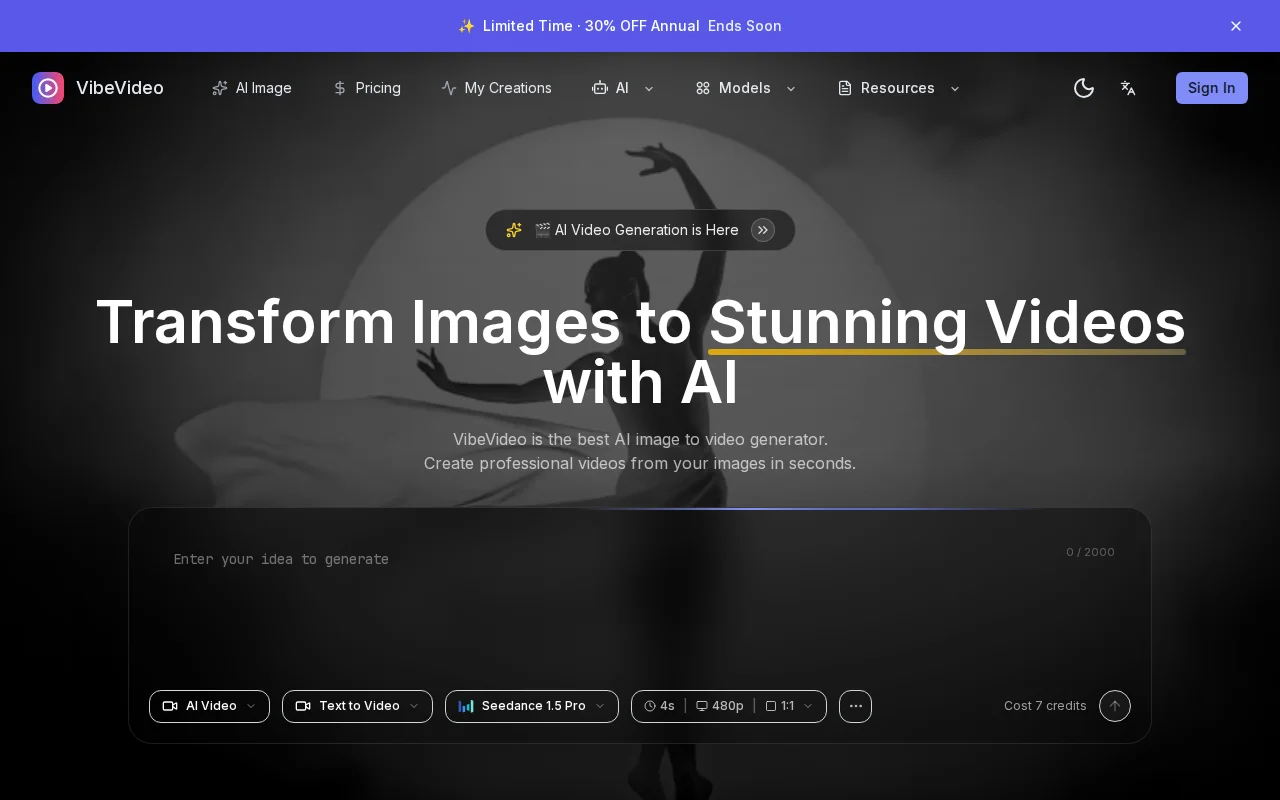
Task: Toggle dark mode with moon icon
Action: [x=1084, y=88]
